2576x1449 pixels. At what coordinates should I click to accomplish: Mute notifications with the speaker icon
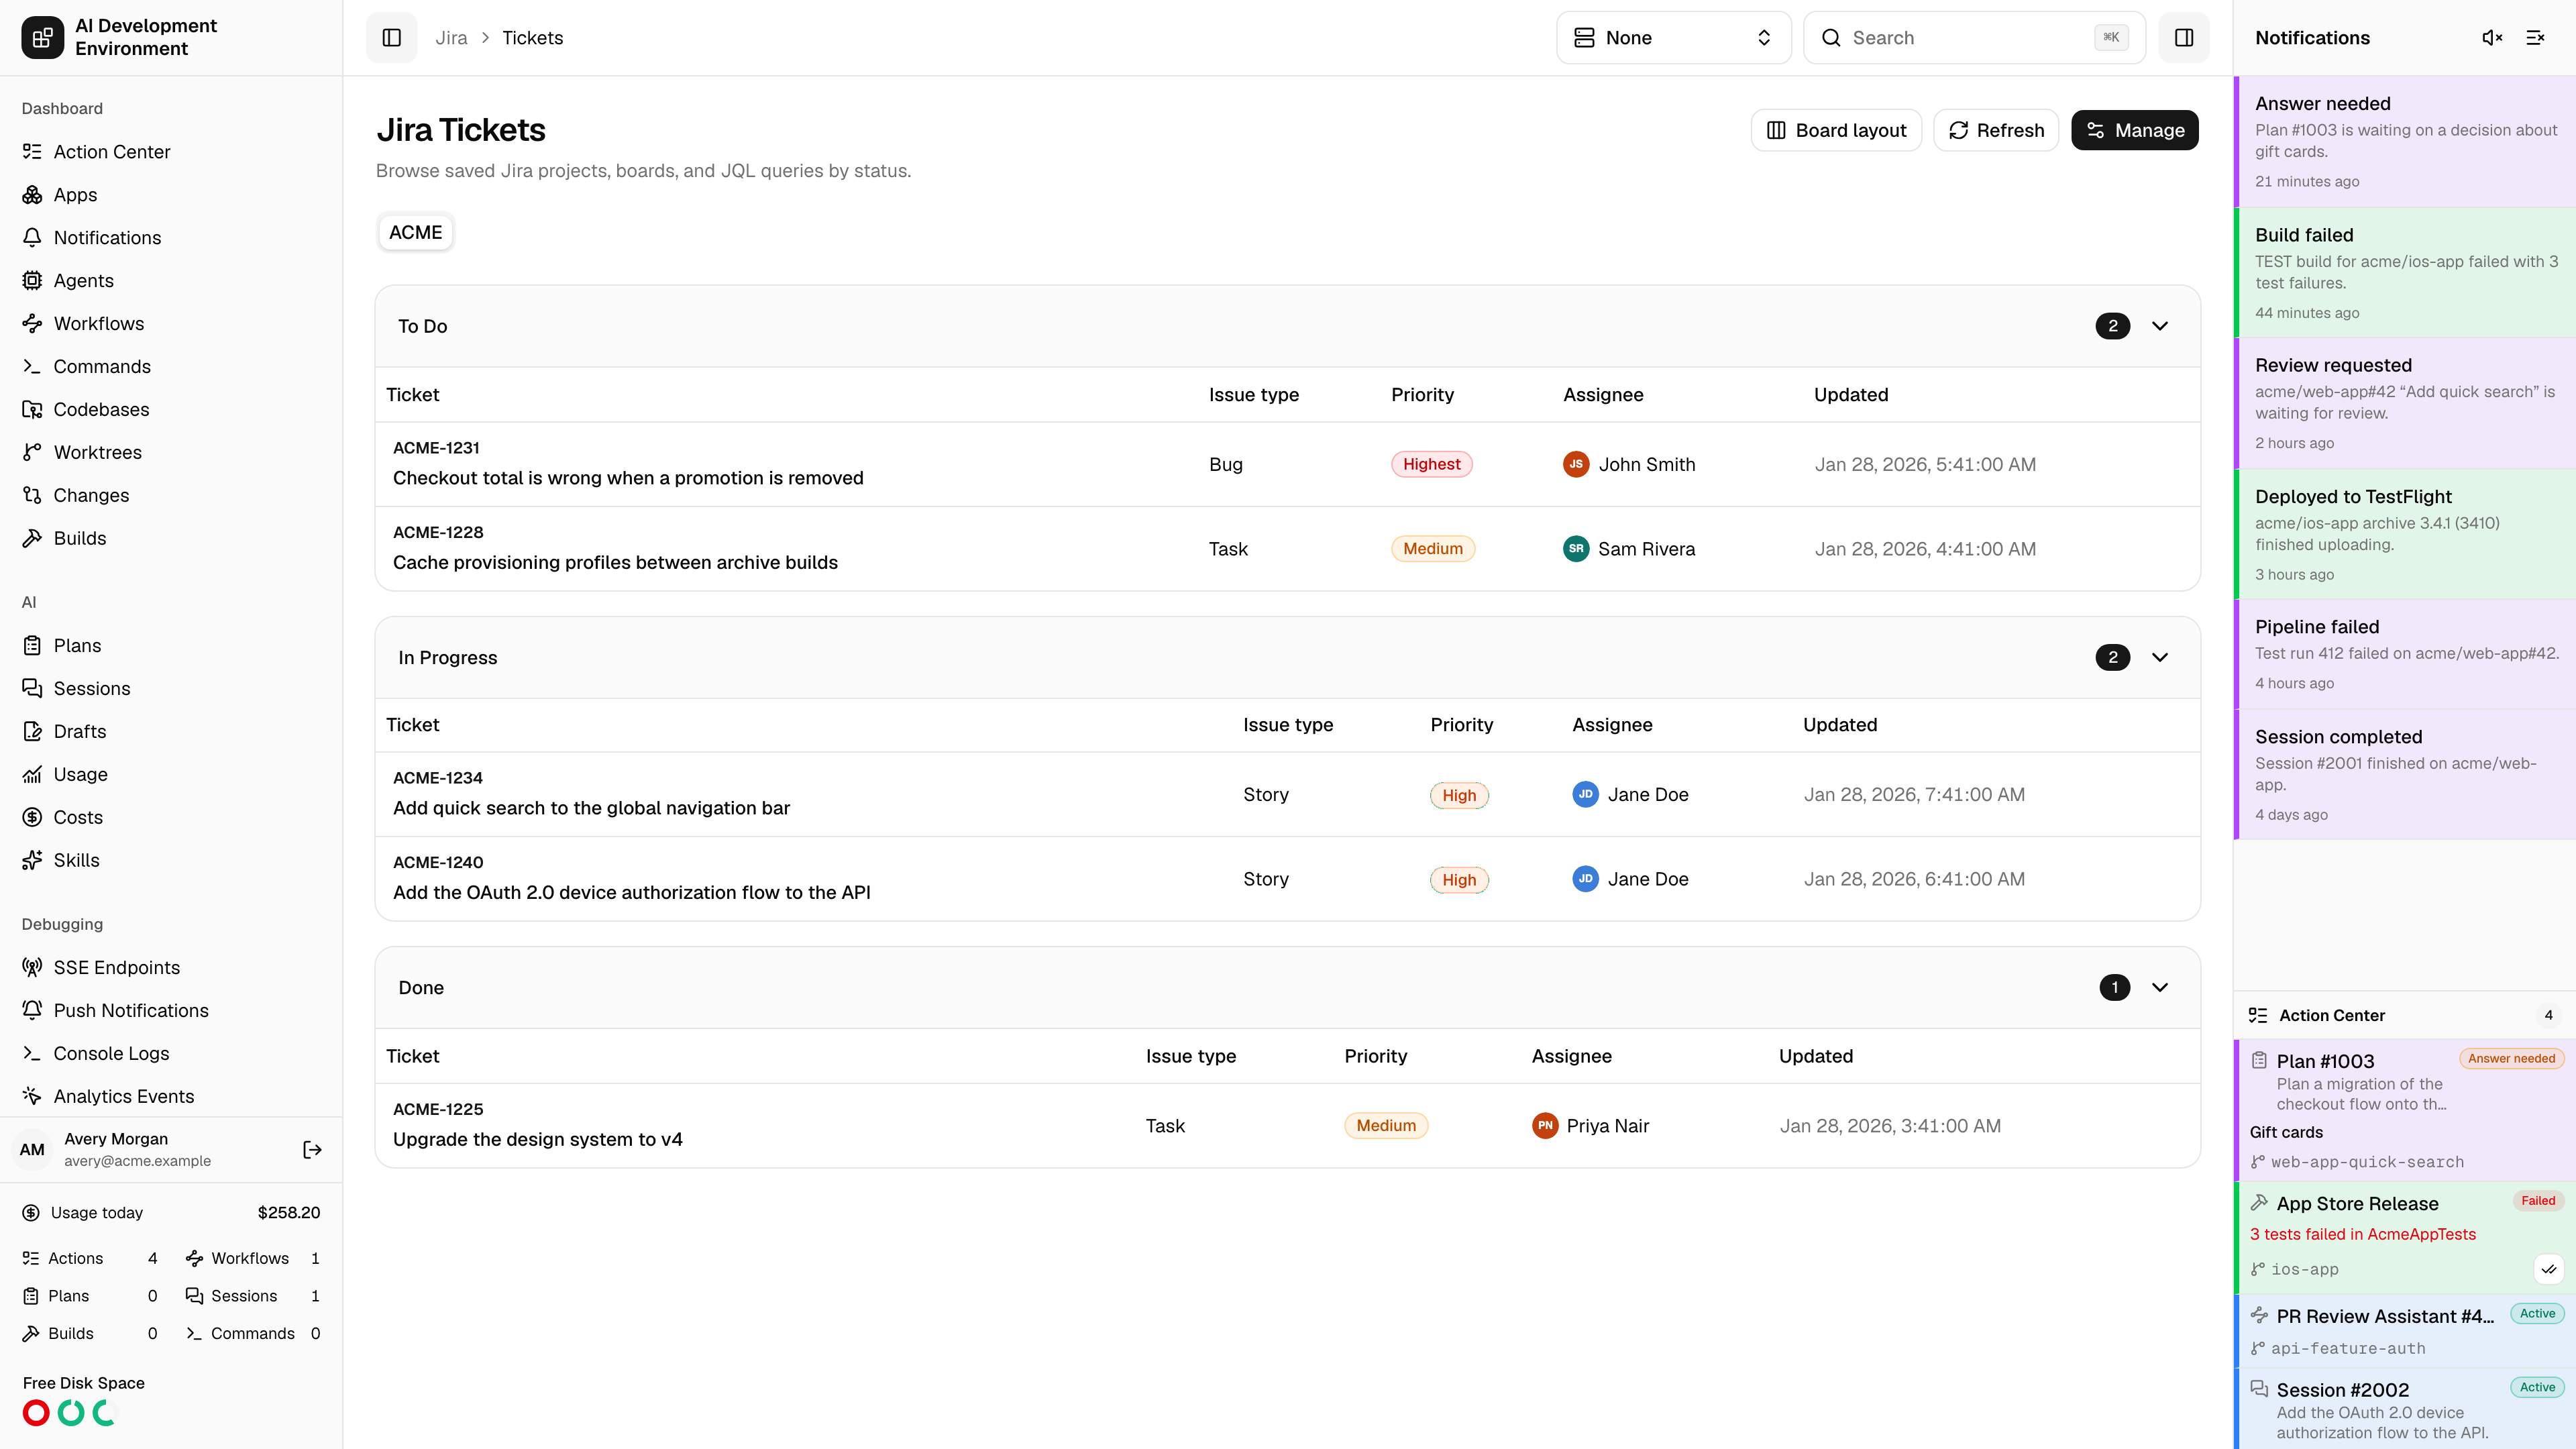[2492, 38]
